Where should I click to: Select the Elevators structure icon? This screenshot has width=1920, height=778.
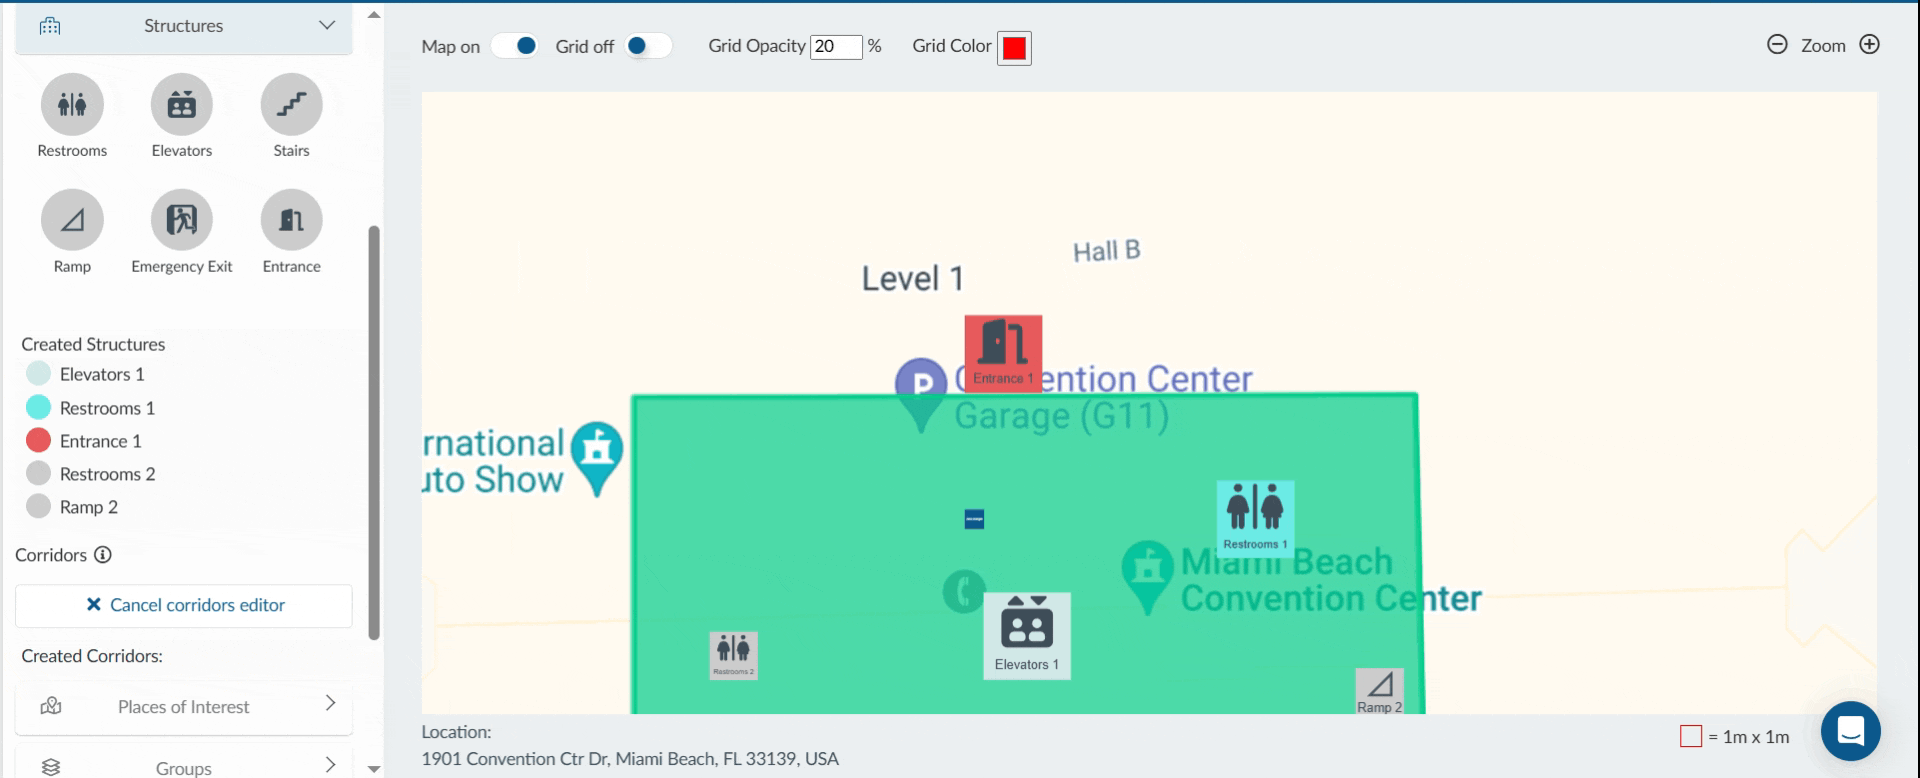click(x=182, y=104)
